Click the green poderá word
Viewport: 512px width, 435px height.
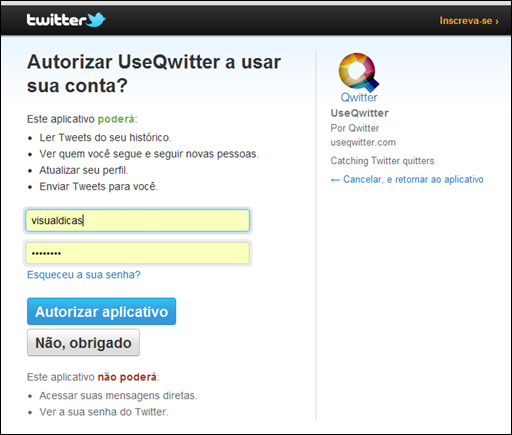pos(116,119)
